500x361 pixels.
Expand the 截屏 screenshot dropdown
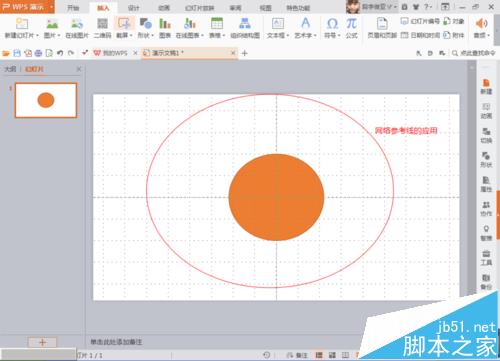[x=131, y=35]
